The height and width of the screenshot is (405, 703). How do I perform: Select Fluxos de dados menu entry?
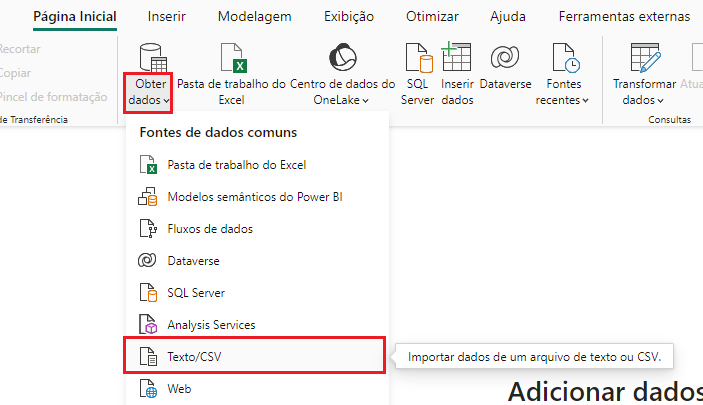[x=255, y=229]
